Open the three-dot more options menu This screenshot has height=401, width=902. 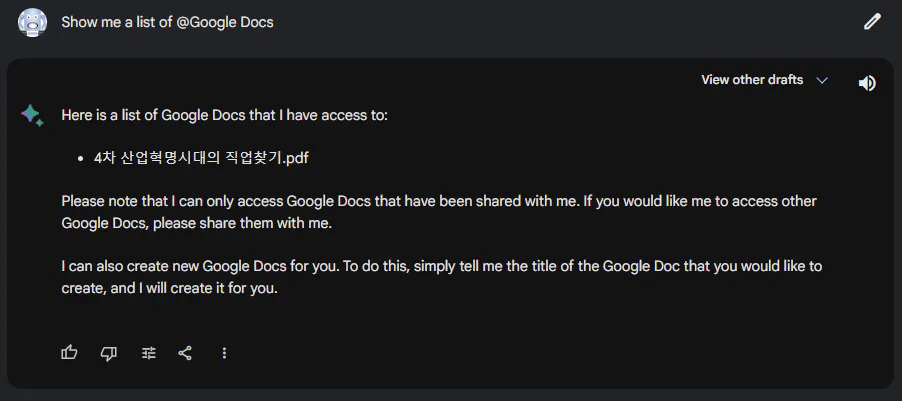pos(224,352)
